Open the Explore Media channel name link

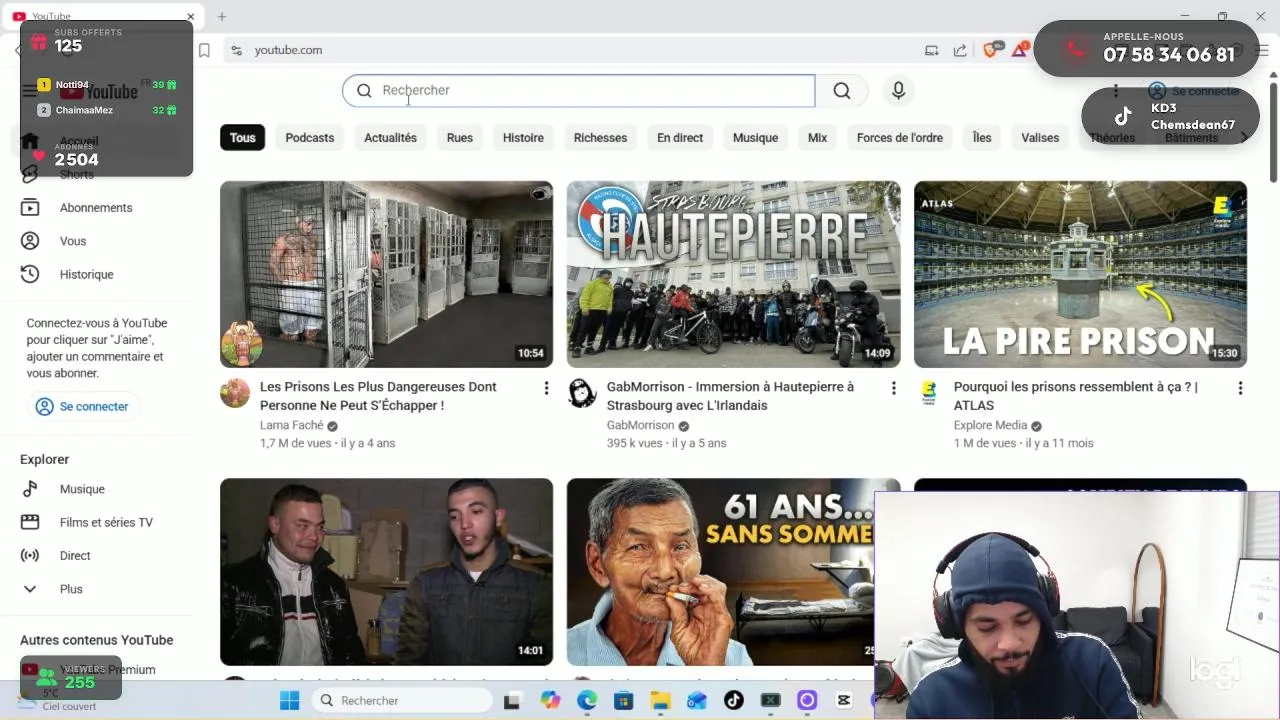click(x=990, y=425)
